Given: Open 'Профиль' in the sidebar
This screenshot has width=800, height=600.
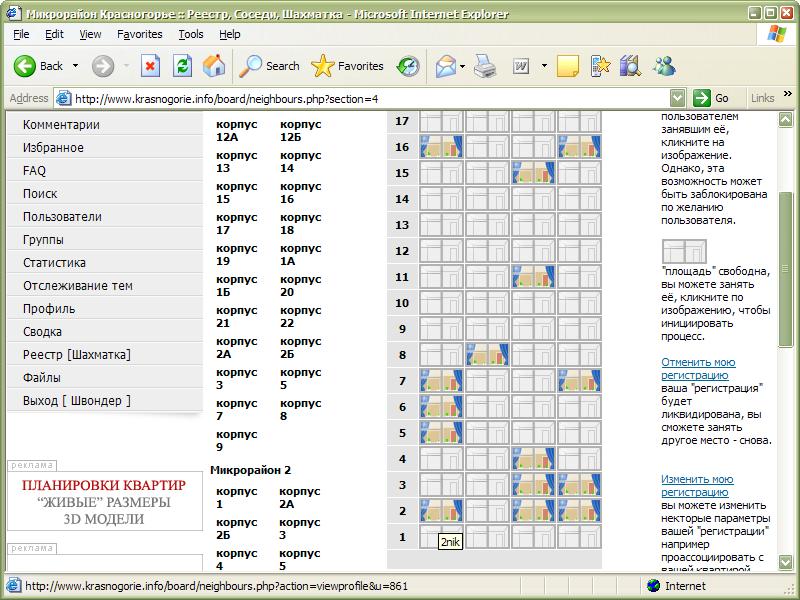Looking at the screenshot, I should pos(105,308).
